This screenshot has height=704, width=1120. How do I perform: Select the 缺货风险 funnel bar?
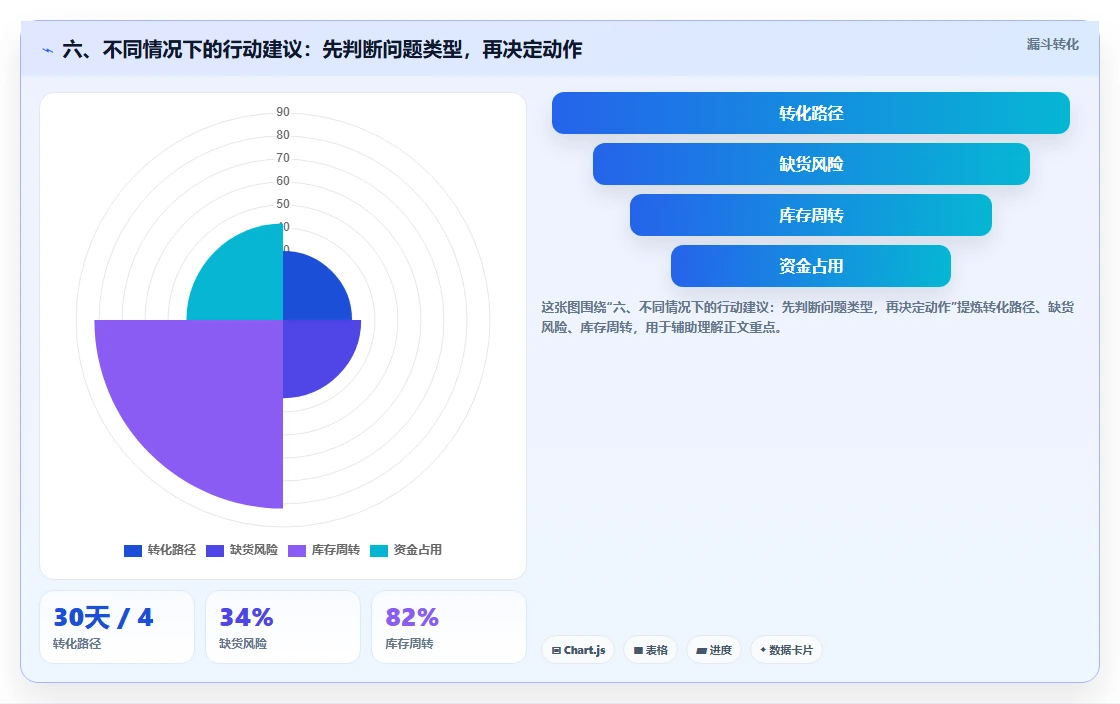pyautogui.click(x=811, y=164)
